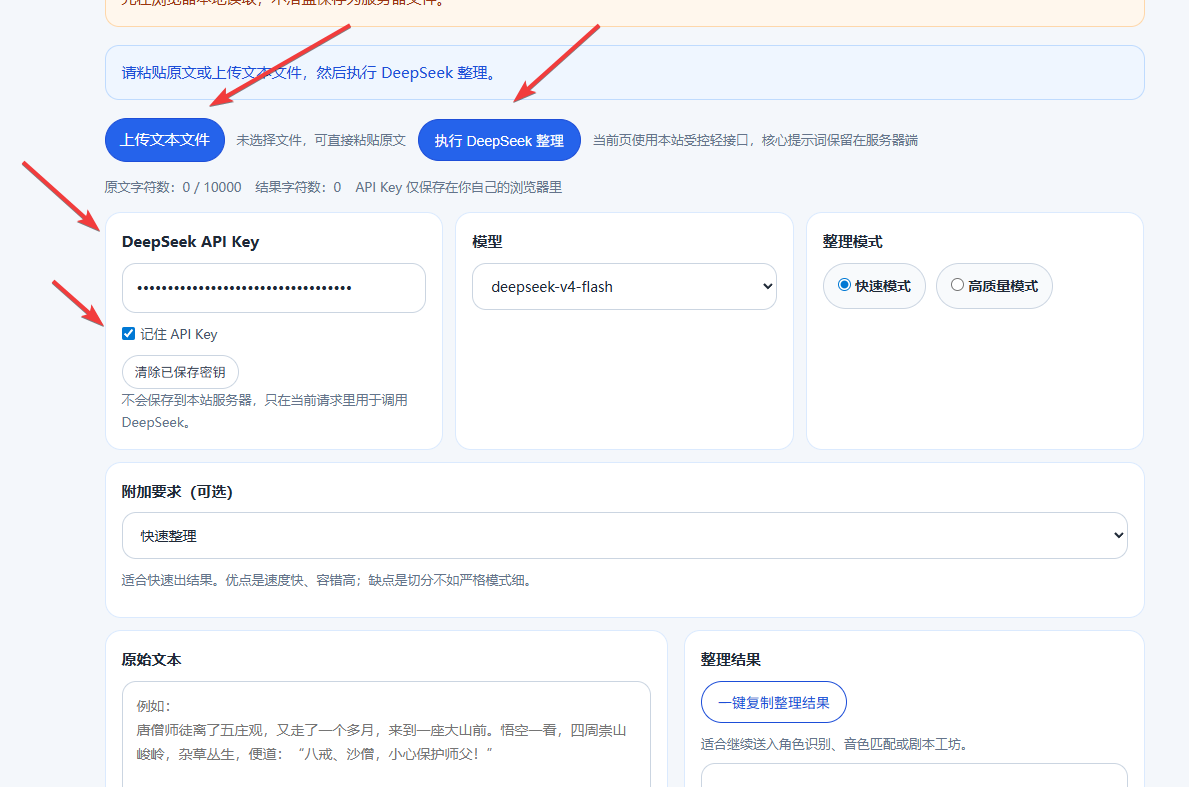The height and width of the screenshot is (787, 1189).
Task: Click the 未选择文件，可直接粘贴原文 text
Action: (x=321, y=140)
